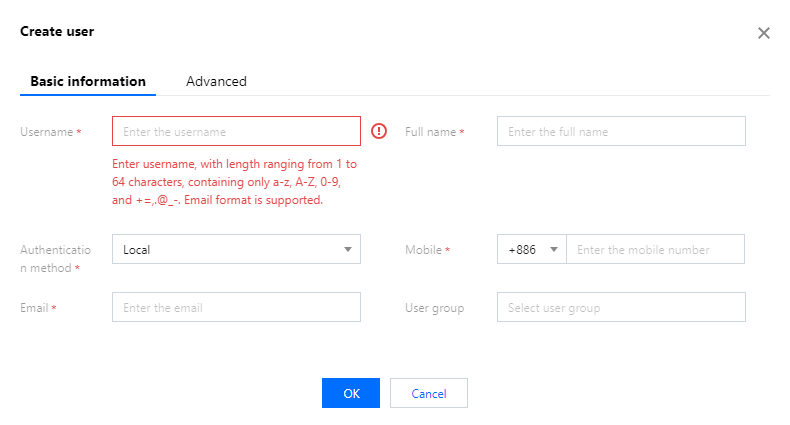Click into the Full name field

pyautogui.click(x=621, y=131)
